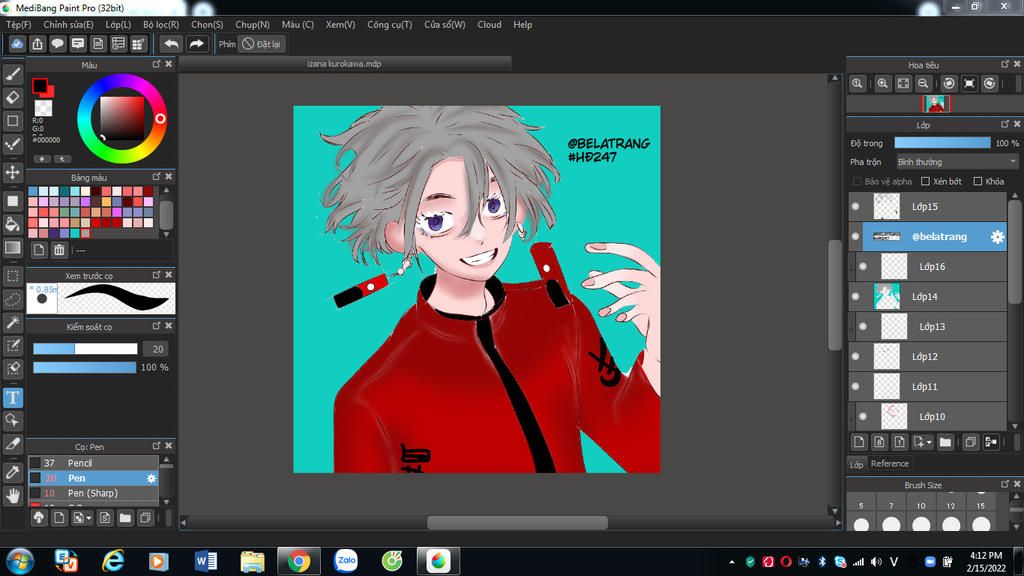
Task: Set brush size slider in Kiểm soát cọ
Action: 85,349
